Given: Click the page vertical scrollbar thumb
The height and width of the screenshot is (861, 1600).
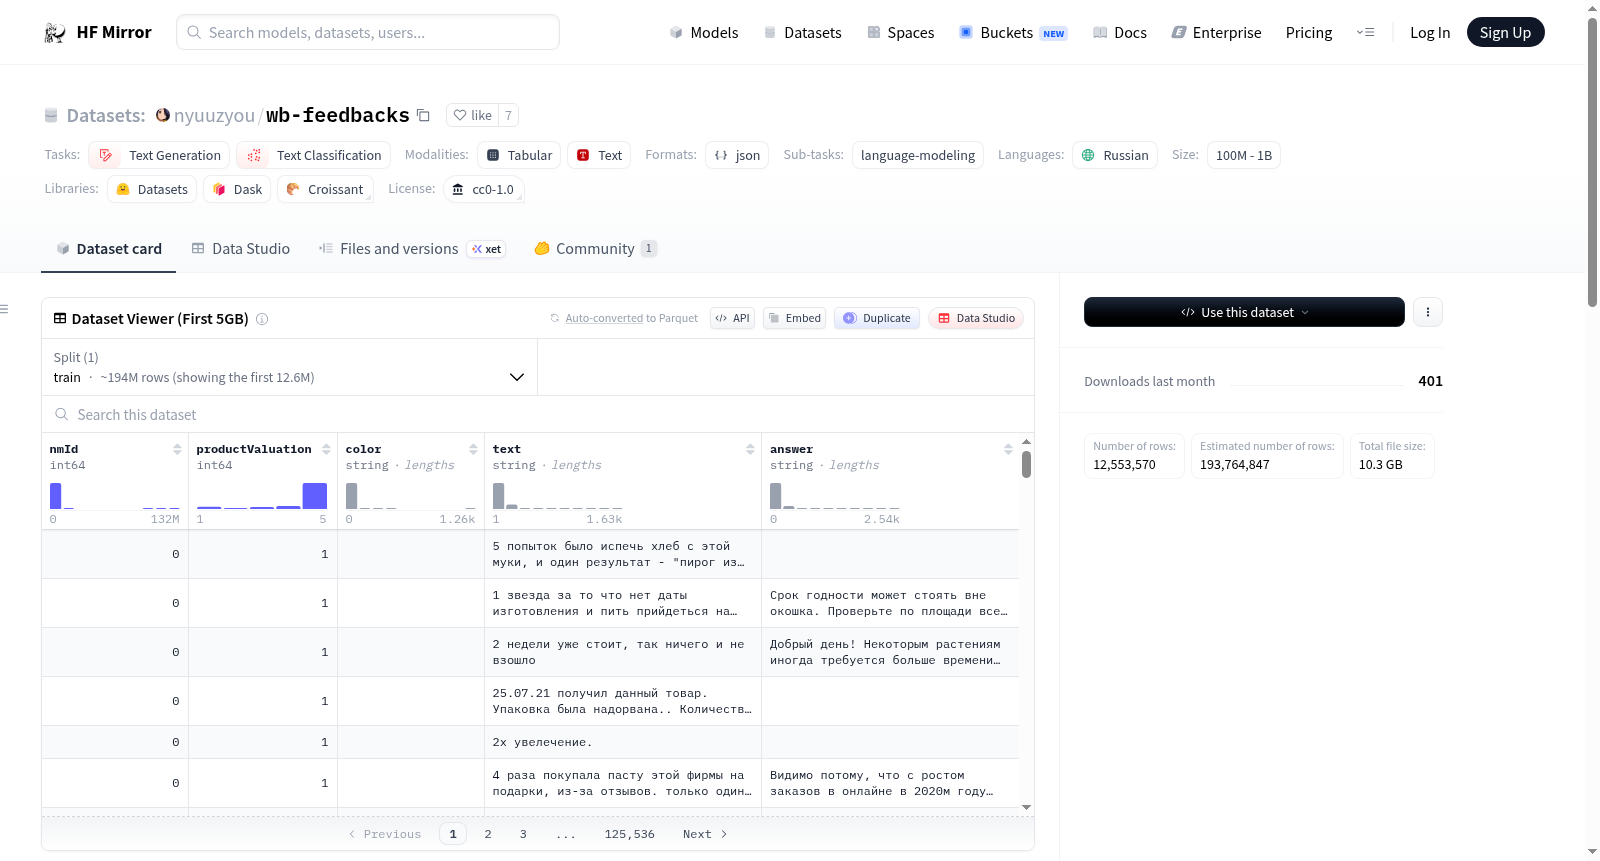Looking at the screenshot, I should coord(1592,162).
